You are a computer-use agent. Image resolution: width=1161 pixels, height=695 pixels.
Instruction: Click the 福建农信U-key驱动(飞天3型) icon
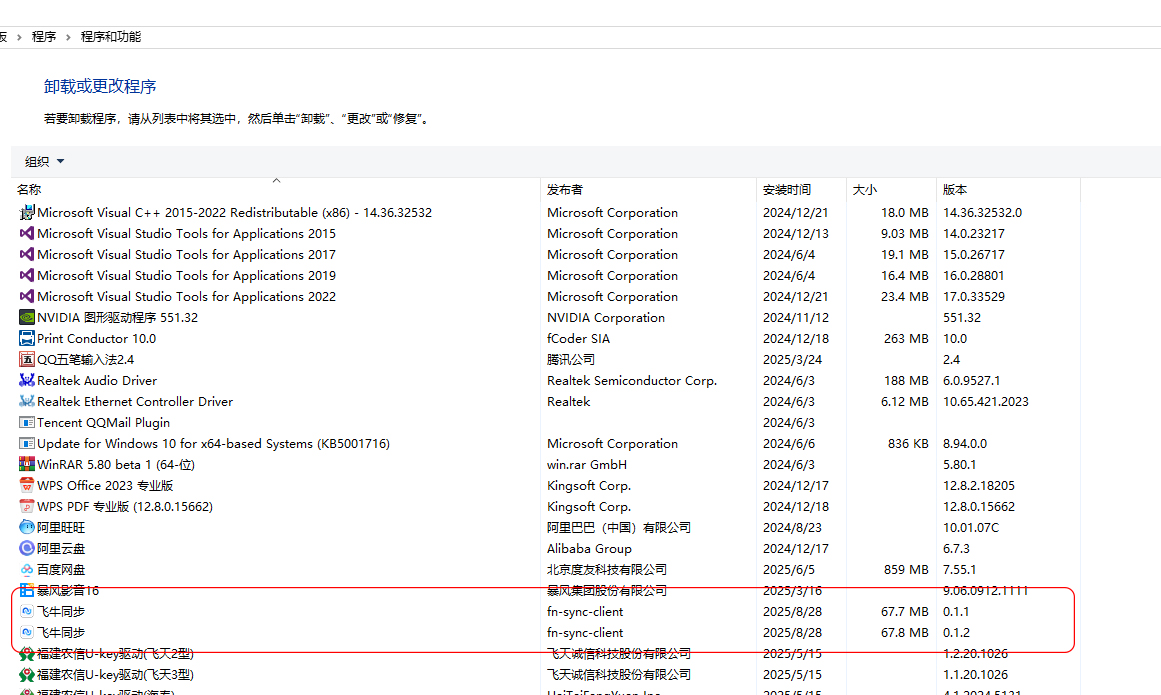27,675
